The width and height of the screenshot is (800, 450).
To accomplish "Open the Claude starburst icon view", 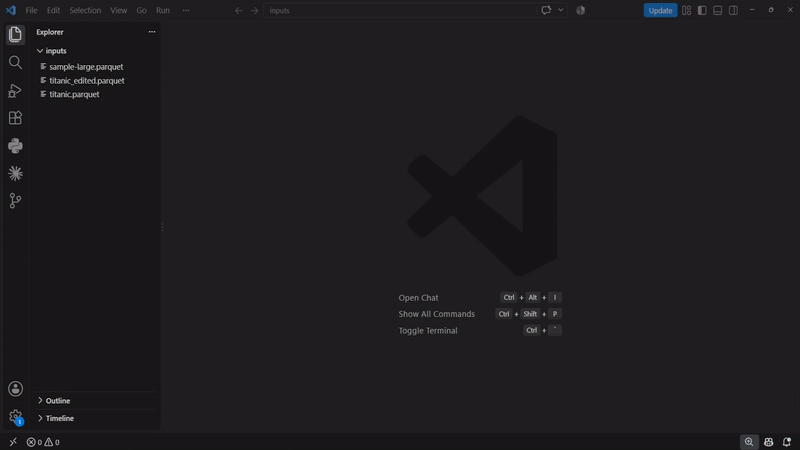I will [x=15, y=173].
